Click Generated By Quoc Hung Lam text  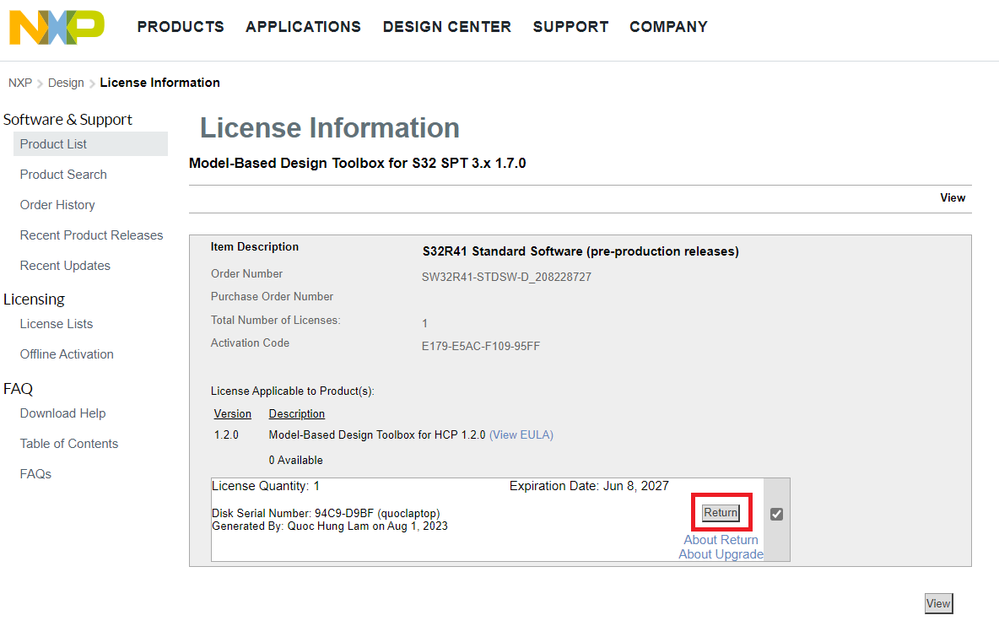329,526
